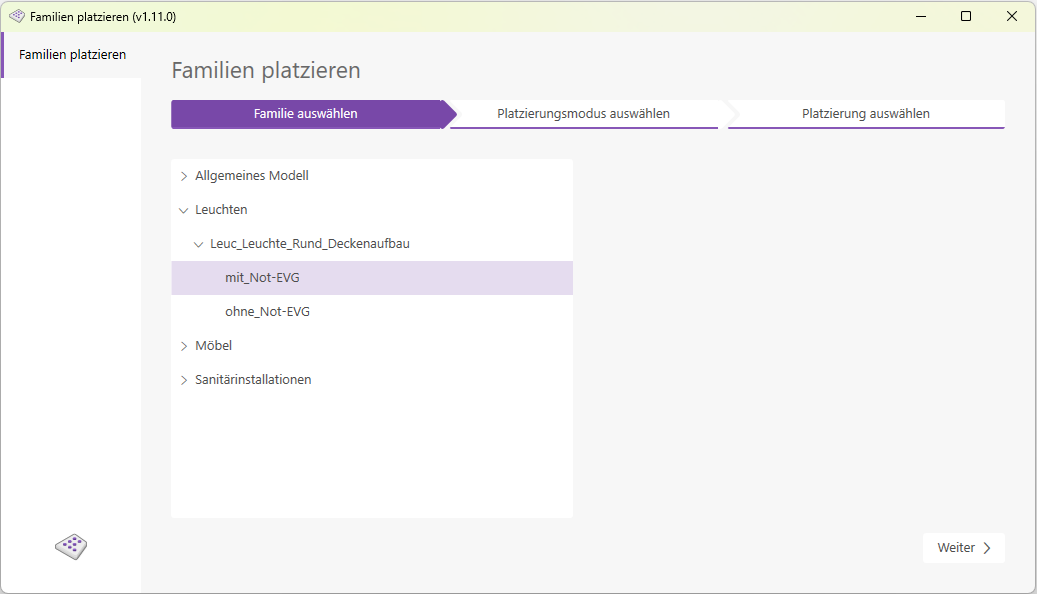The height and width of the screenshot is (594, 1037).
Task: Select the mit_Not-EVG family type
Action: click(x=261, y=277)
